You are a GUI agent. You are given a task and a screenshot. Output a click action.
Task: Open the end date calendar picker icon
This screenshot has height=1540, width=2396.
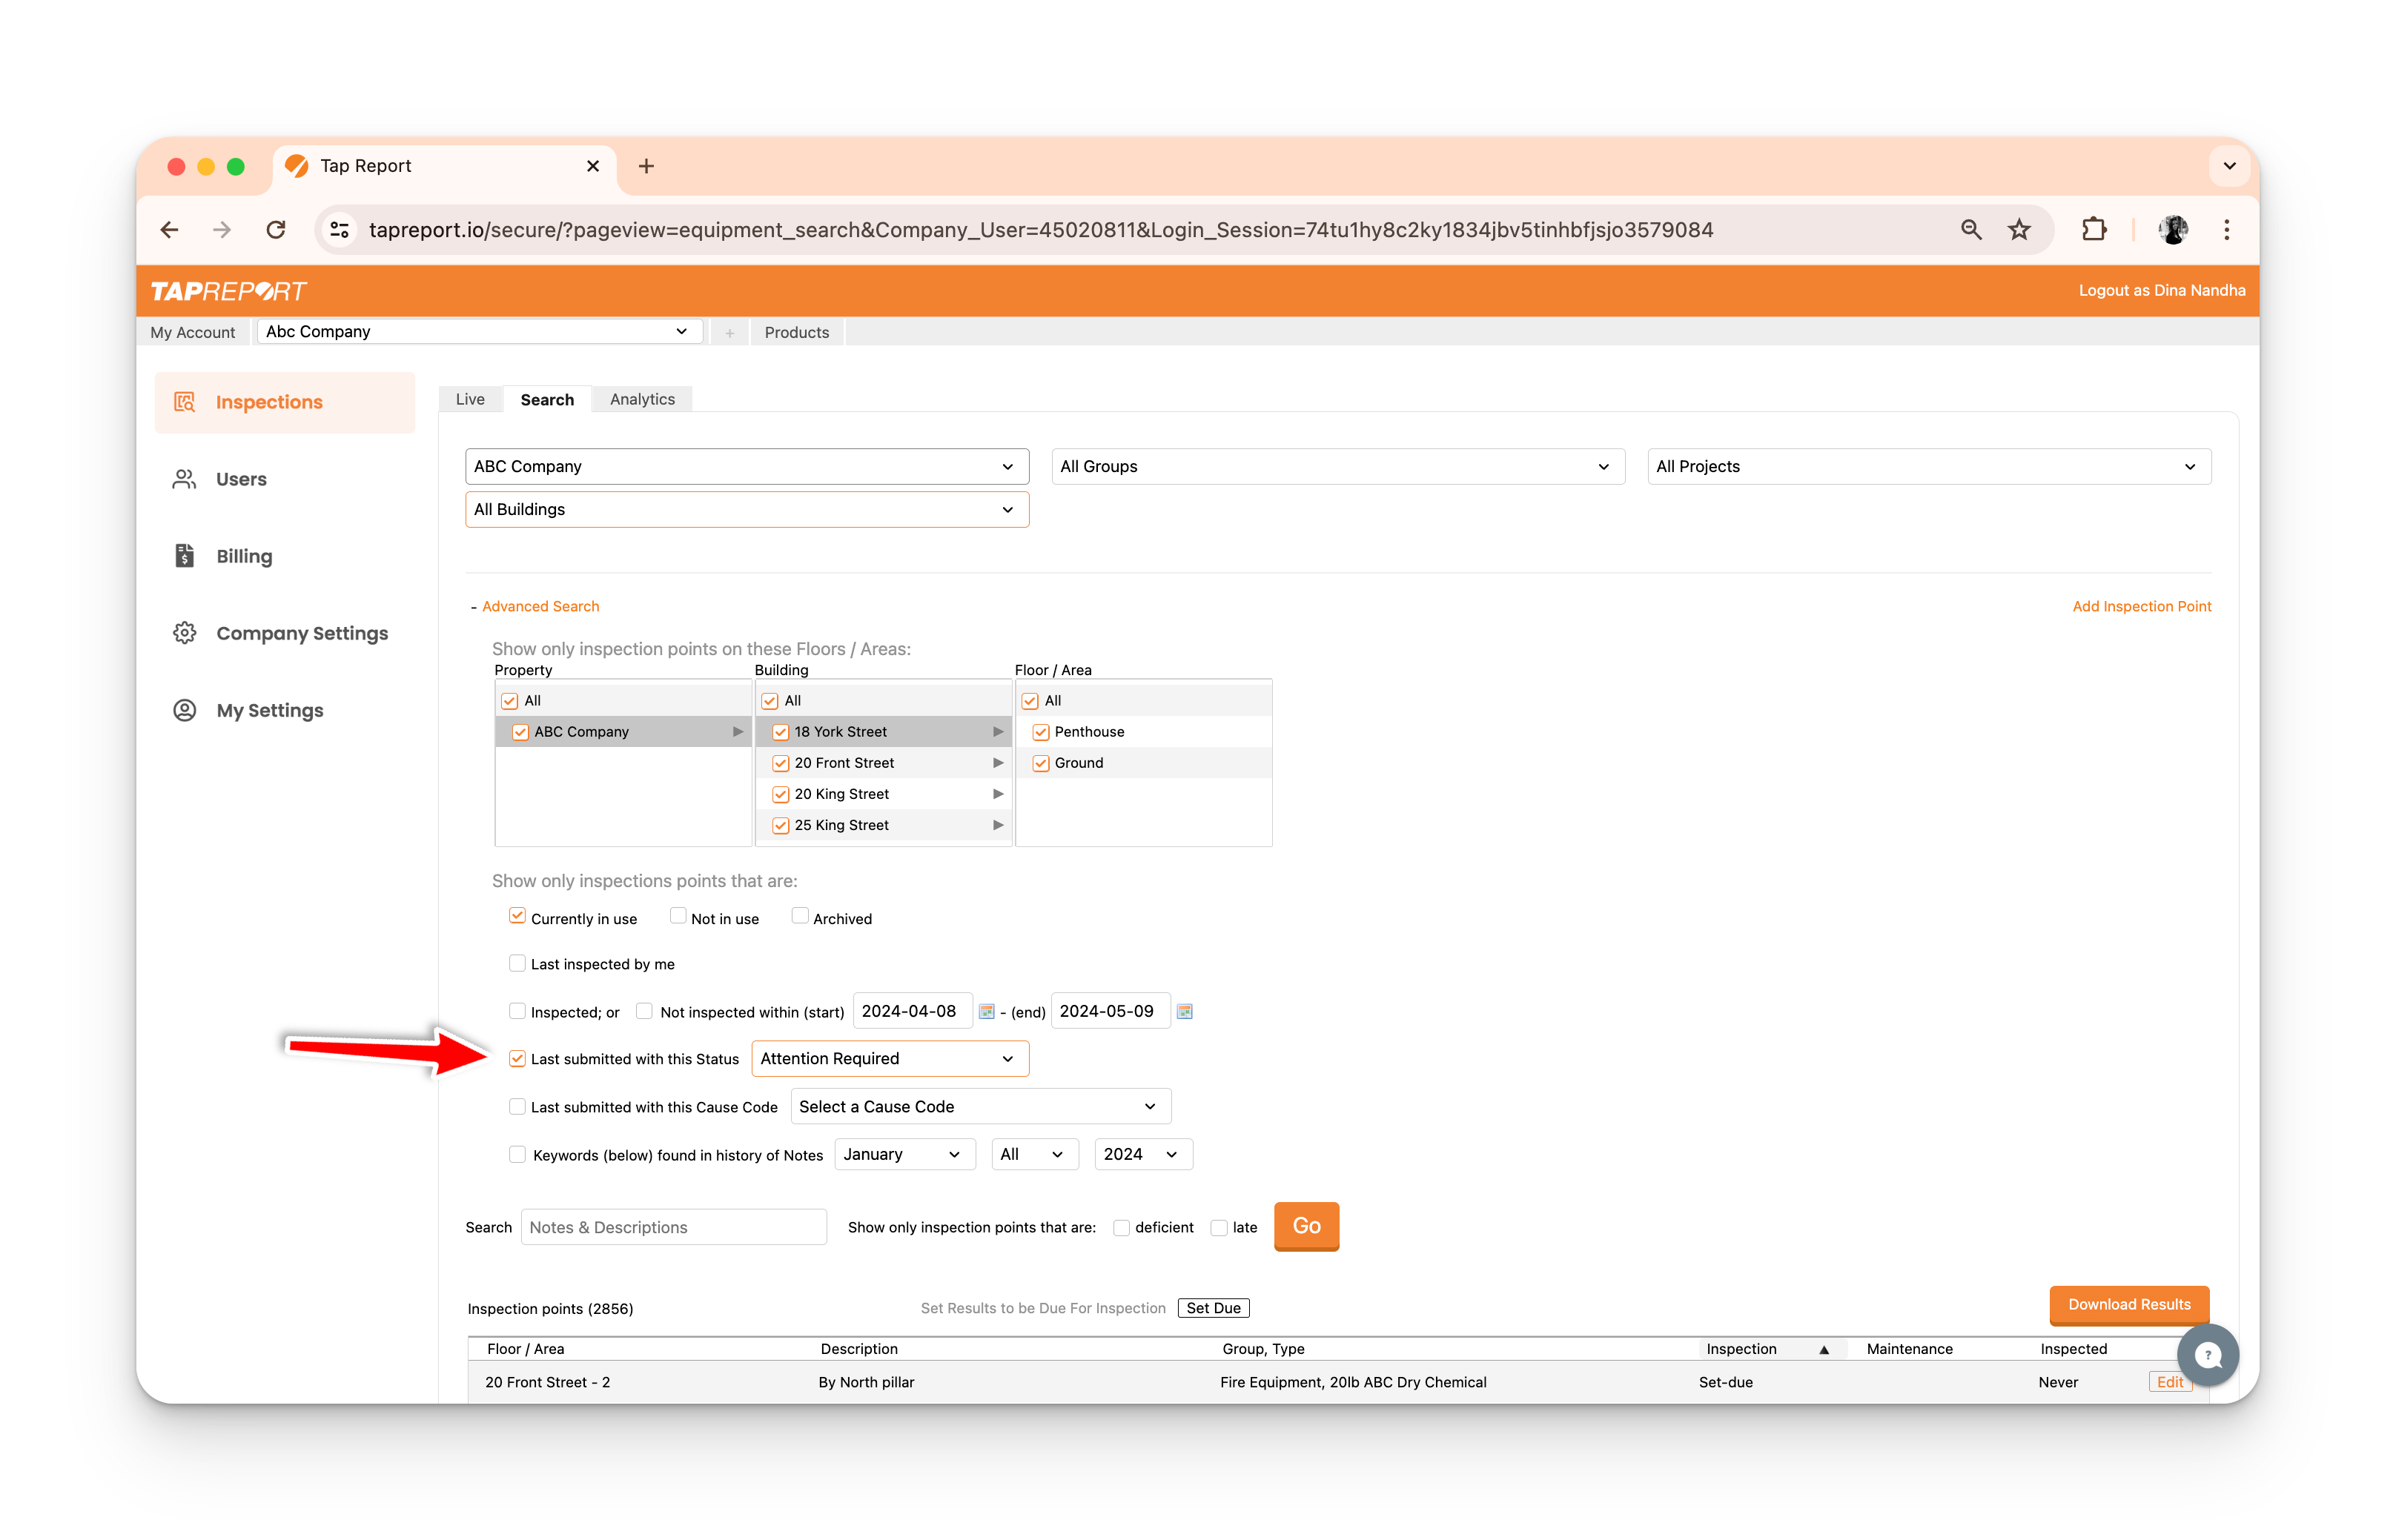pos(1185,1012)
